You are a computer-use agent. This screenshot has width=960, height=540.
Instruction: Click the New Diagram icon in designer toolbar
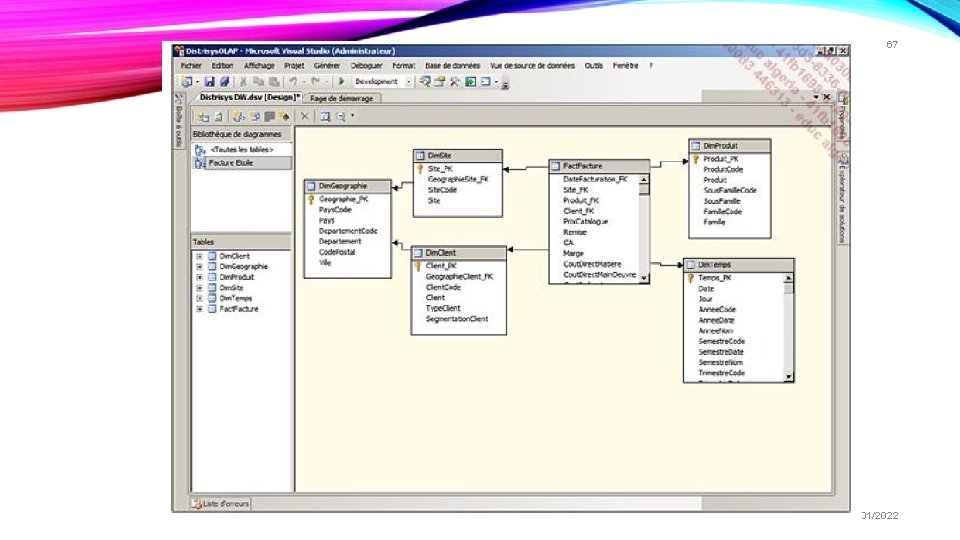click(239, 116)
